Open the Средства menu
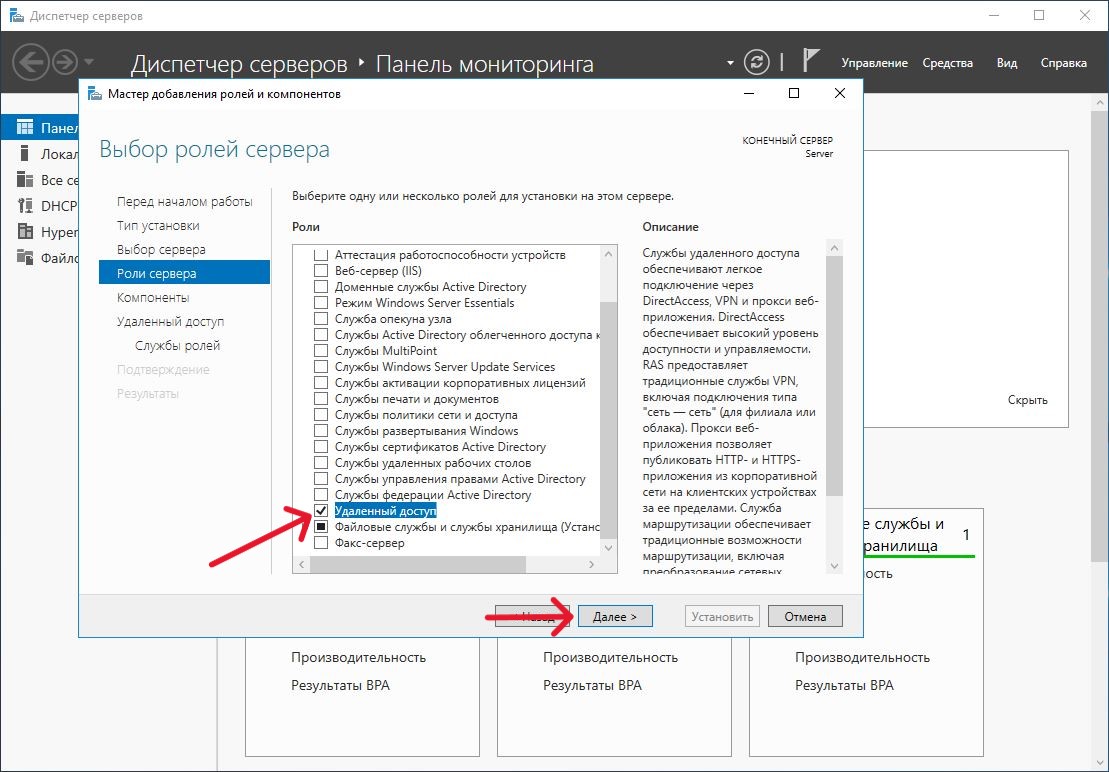The image size is (1109, 772). pyautogui.click(x=947, y=63)
